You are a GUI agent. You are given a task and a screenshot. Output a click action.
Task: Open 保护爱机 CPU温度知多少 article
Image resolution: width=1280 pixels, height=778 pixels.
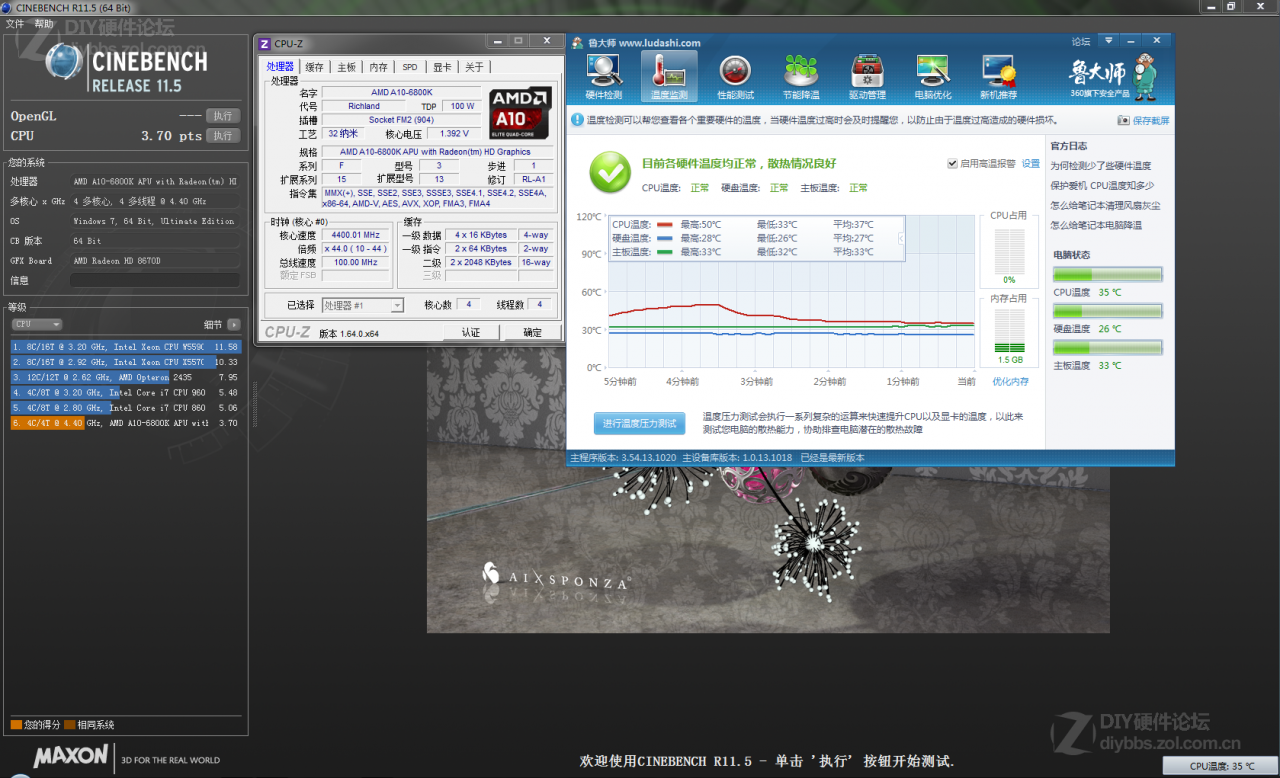pyautogui.click(x=1103, y=185)
